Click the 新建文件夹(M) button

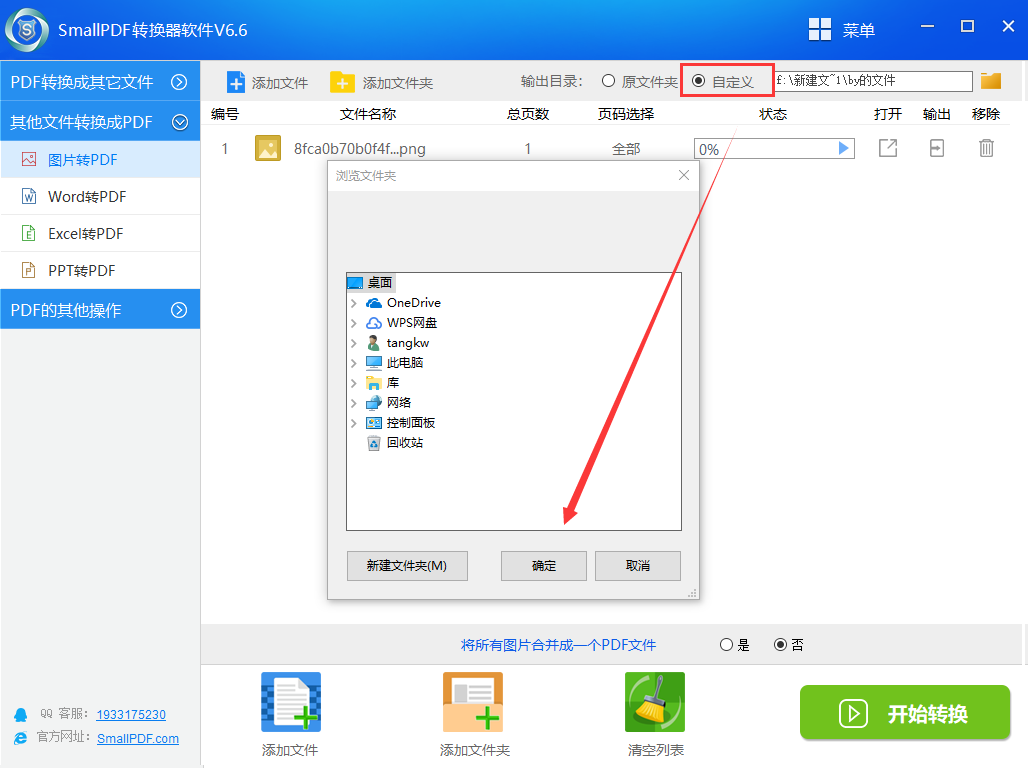(407, 566)
